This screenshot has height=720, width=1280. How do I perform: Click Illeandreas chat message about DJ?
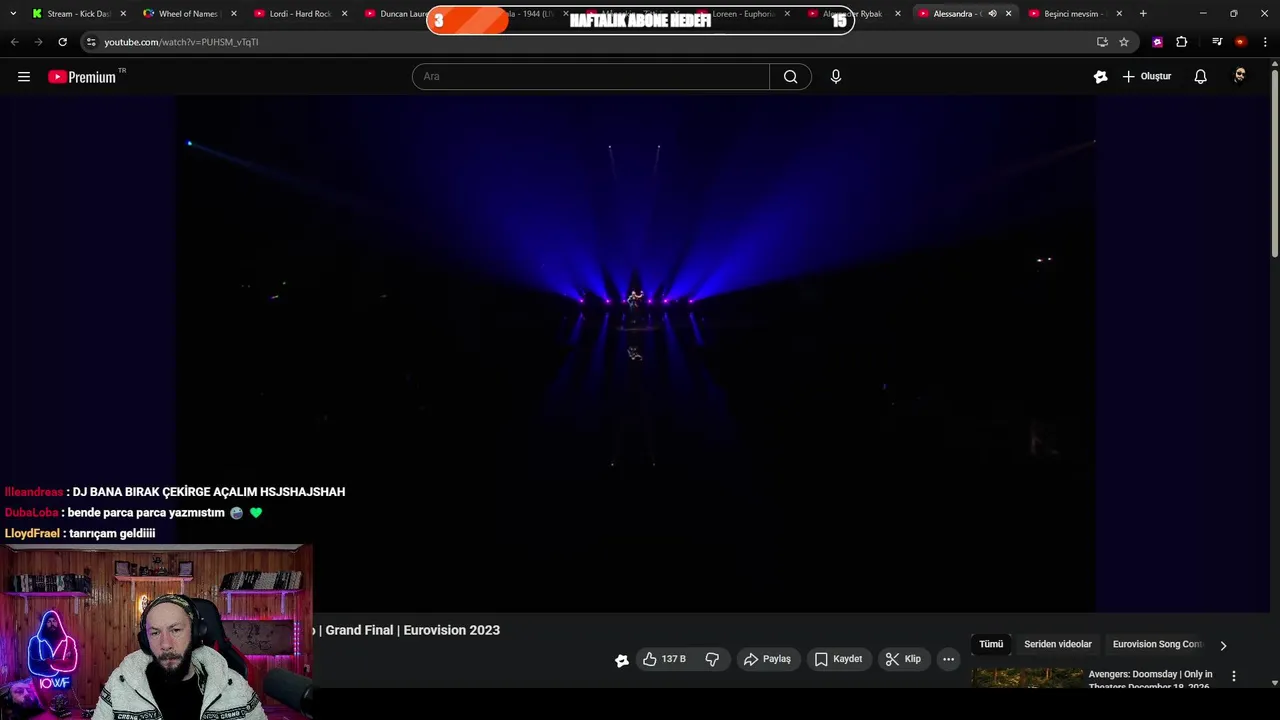(175, 492)
